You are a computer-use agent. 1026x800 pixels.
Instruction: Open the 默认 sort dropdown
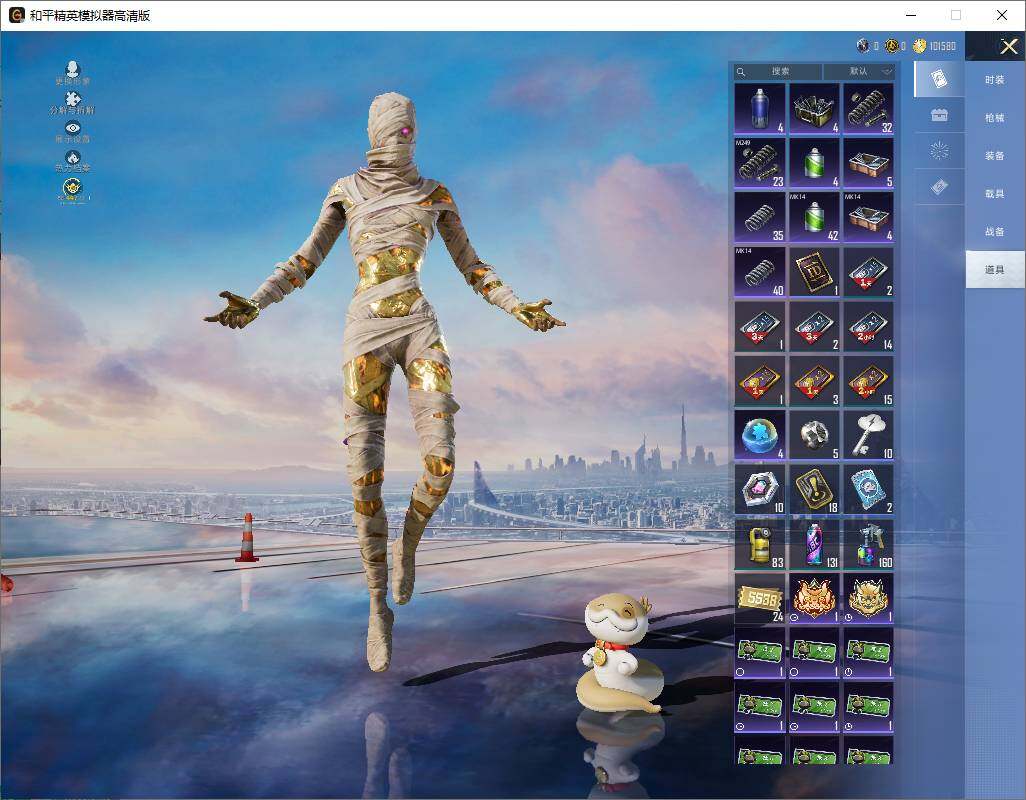point(859,71)
